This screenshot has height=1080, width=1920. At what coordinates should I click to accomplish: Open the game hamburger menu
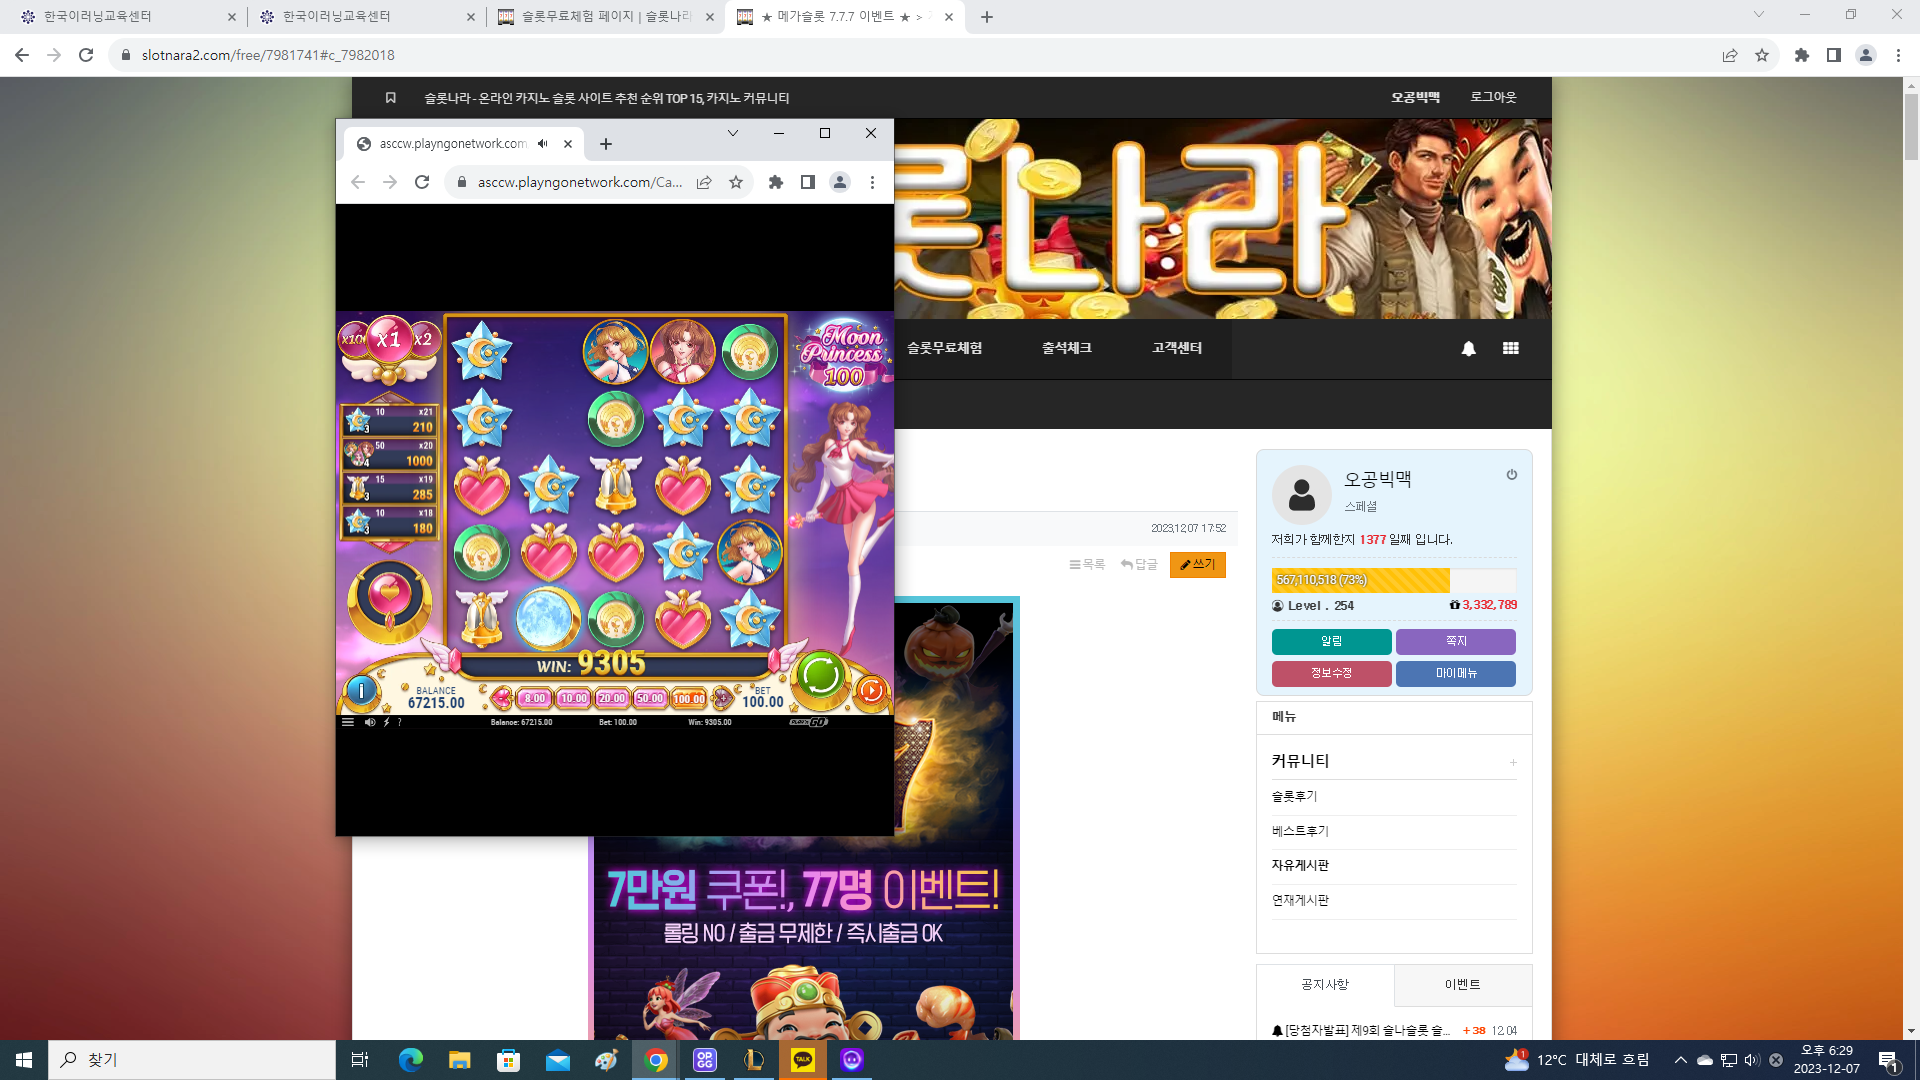[x=348, y=722]
